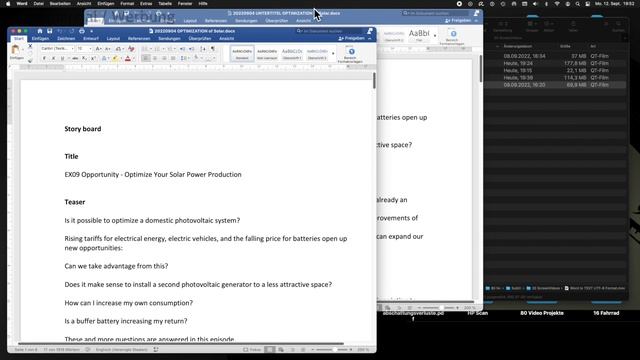Switch to the Zeichnen ribbon tab
This screenshot has height=360, width=640.
pyautogui.click(x=66, y=38)
